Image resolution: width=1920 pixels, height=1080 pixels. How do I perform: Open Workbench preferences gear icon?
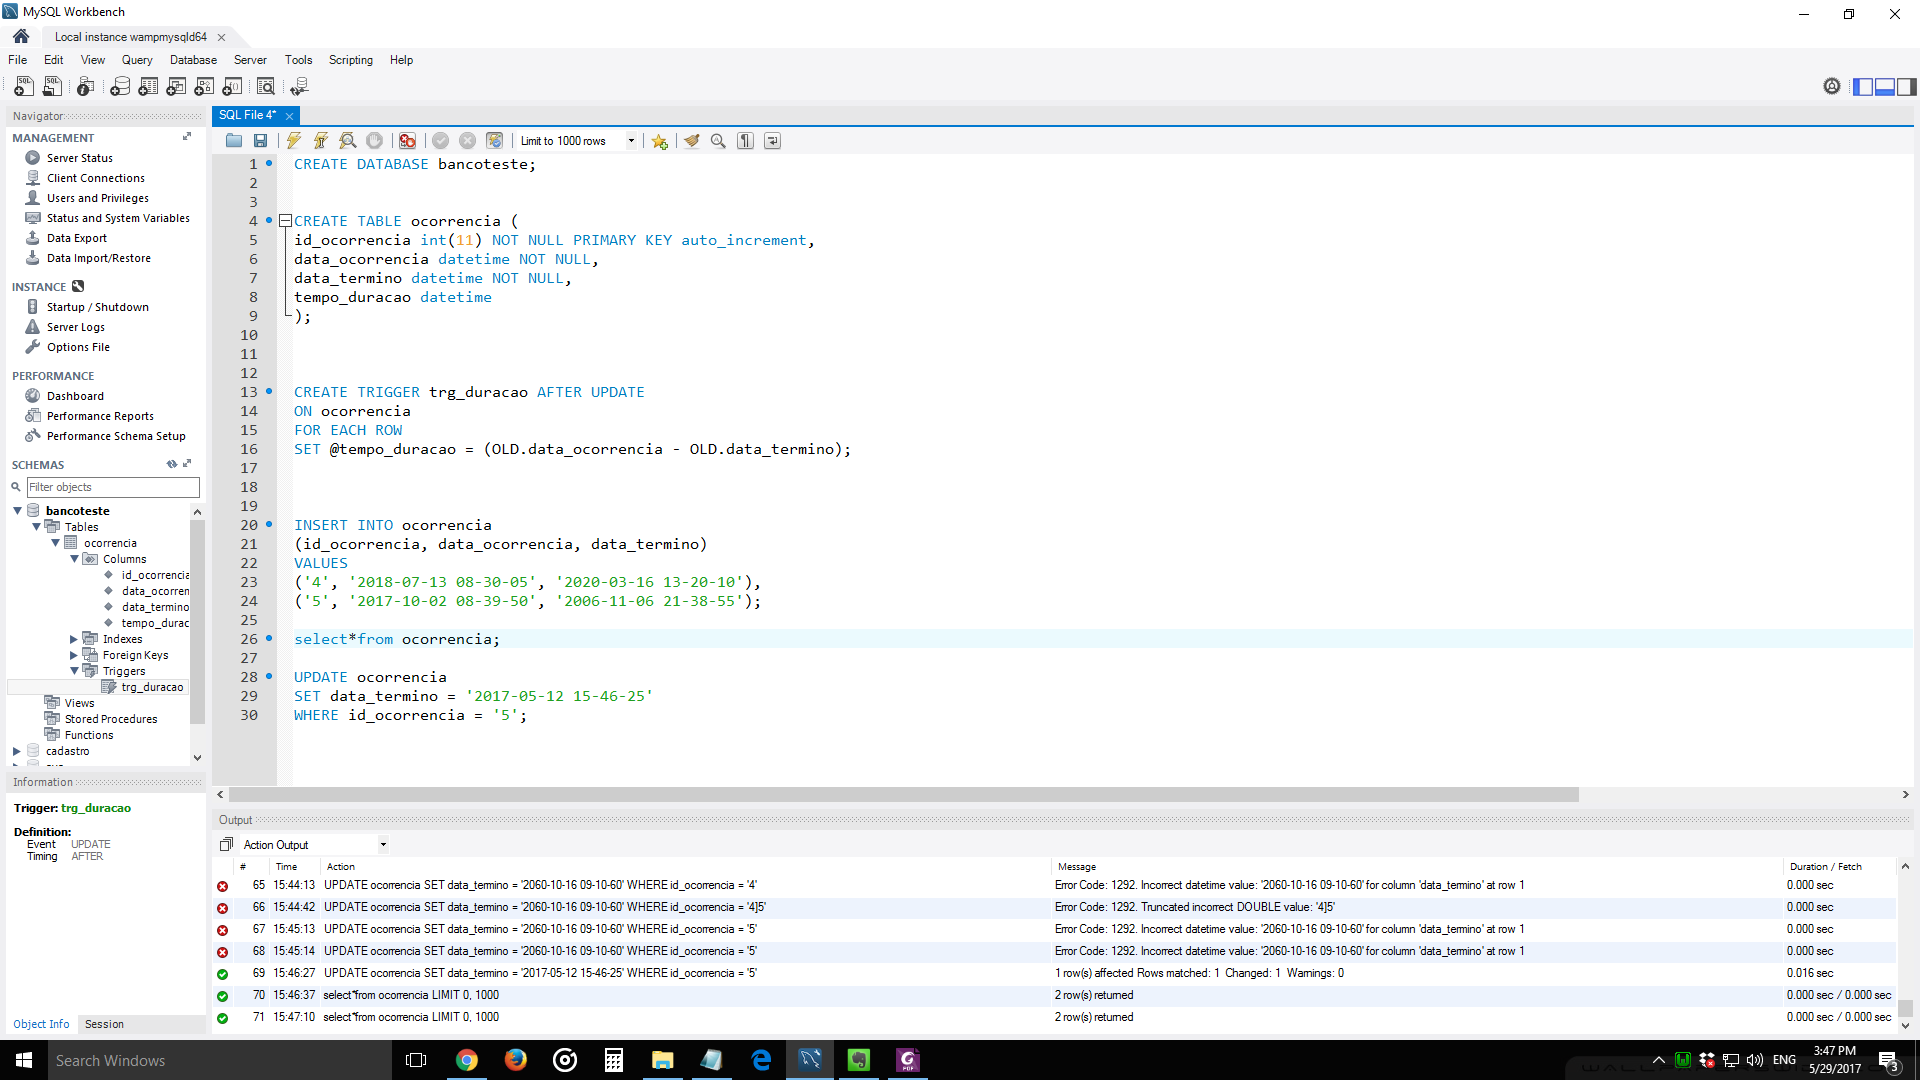pyautogui.click(x=1832, y=87)
